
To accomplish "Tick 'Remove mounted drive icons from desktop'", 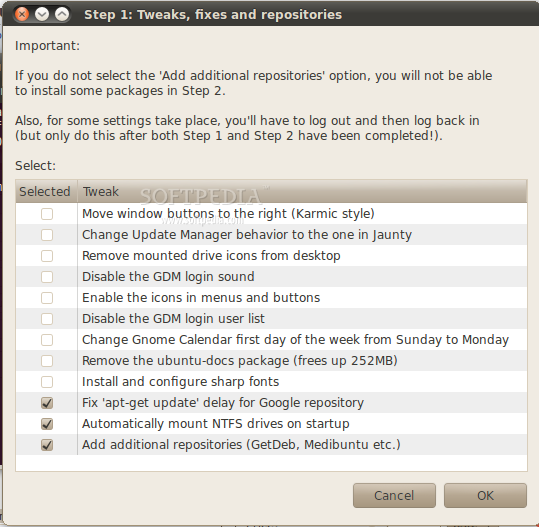I will coord(47,256).
